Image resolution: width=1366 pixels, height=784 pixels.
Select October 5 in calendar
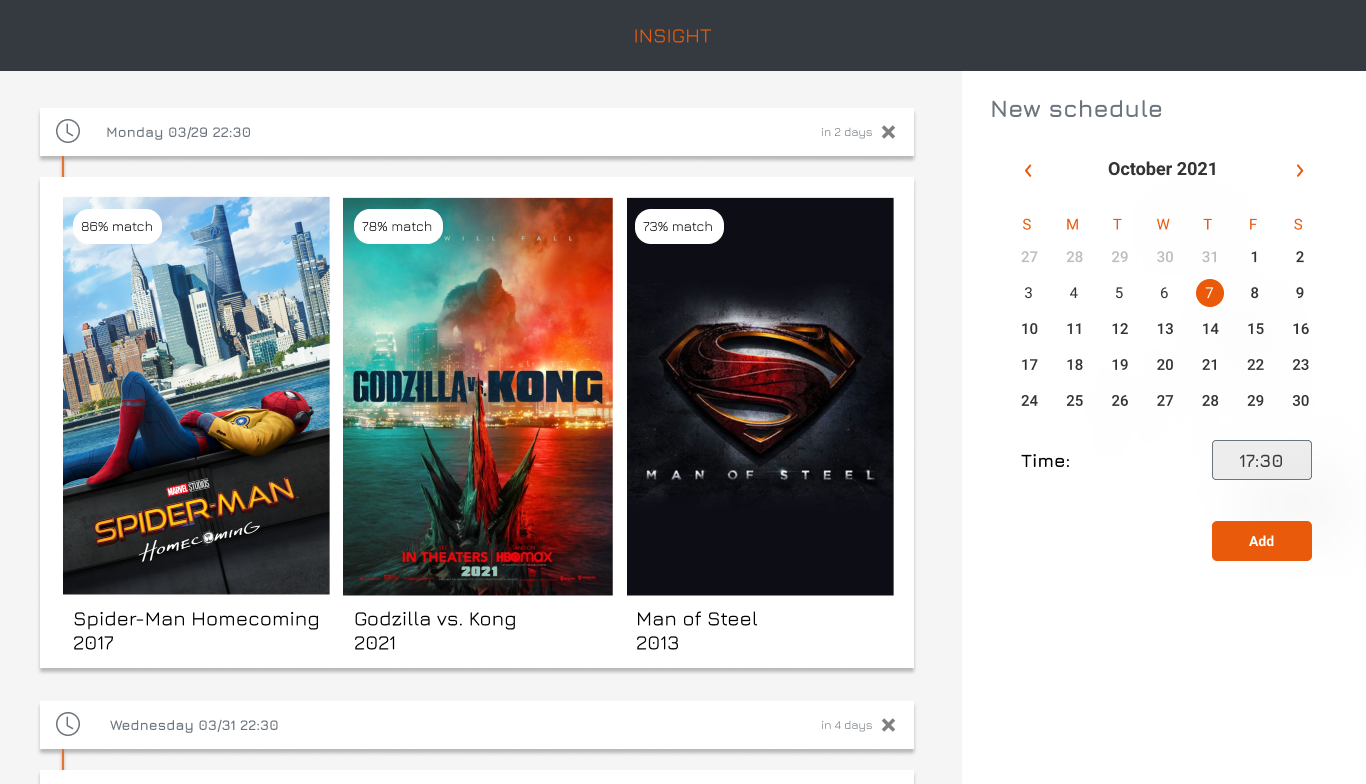click(x=1119, y=293)
